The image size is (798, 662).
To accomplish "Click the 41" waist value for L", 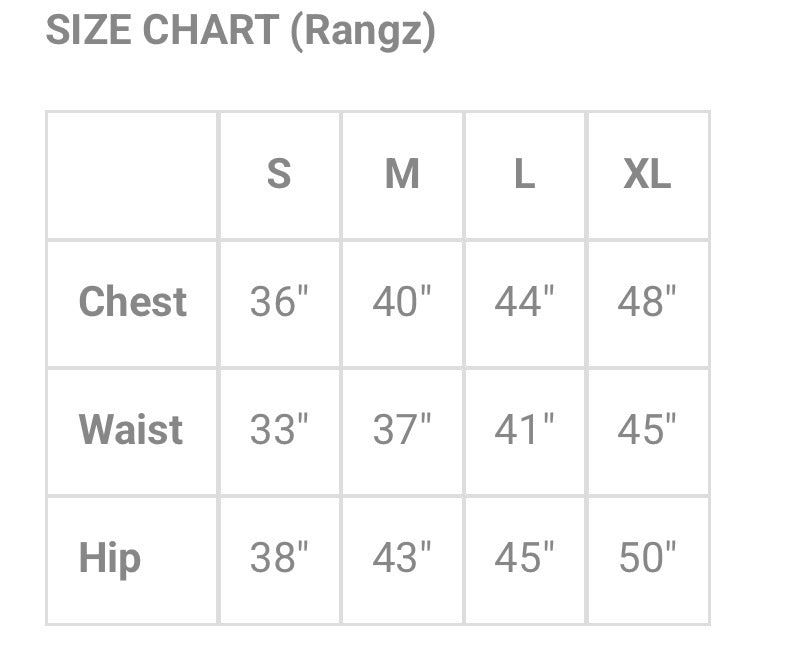I will (x=524, y=430).
